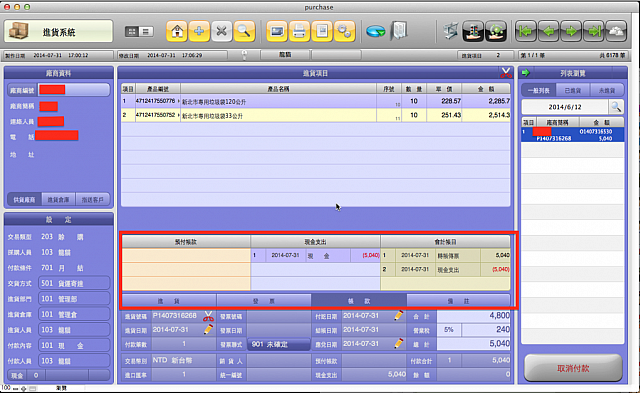Click the blue plus add-record icon
Image resolution: width=640 pixels, height=393 pixels.
coord(199,31)
